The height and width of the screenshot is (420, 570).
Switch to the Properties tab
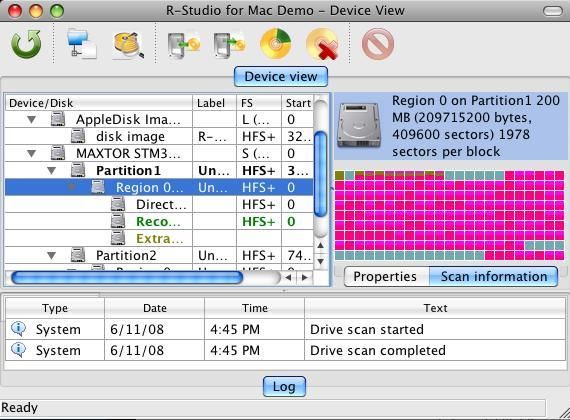click(386, 276)
